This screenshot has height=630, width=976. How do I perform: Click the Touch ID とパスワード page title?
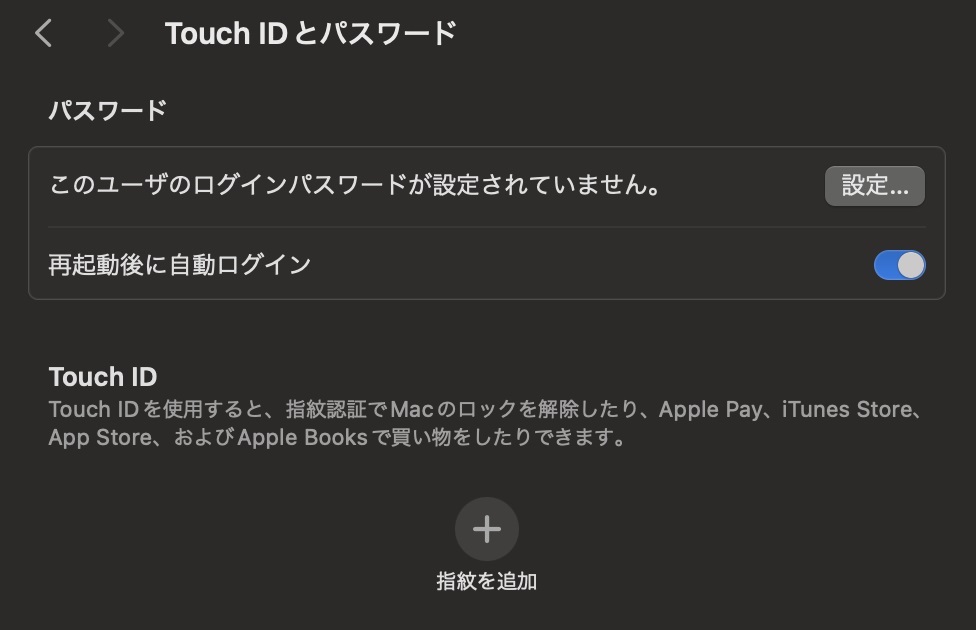click(x=311, y=33)
